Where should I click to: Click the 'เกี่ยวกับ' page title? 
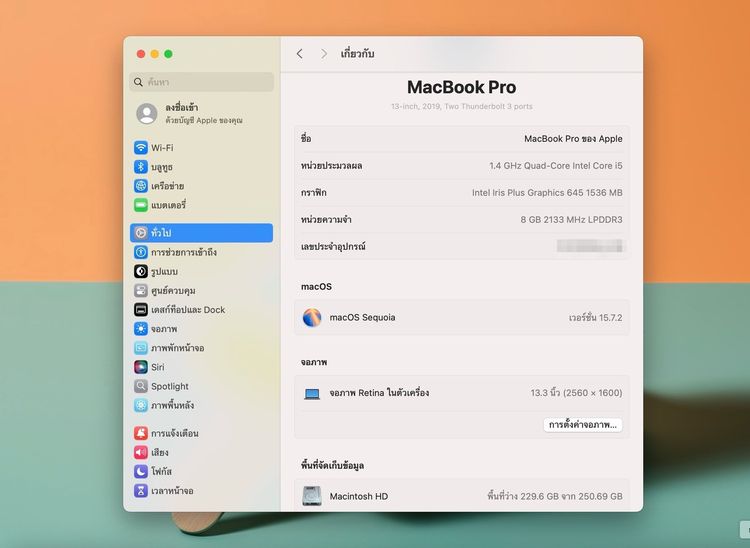357,54
